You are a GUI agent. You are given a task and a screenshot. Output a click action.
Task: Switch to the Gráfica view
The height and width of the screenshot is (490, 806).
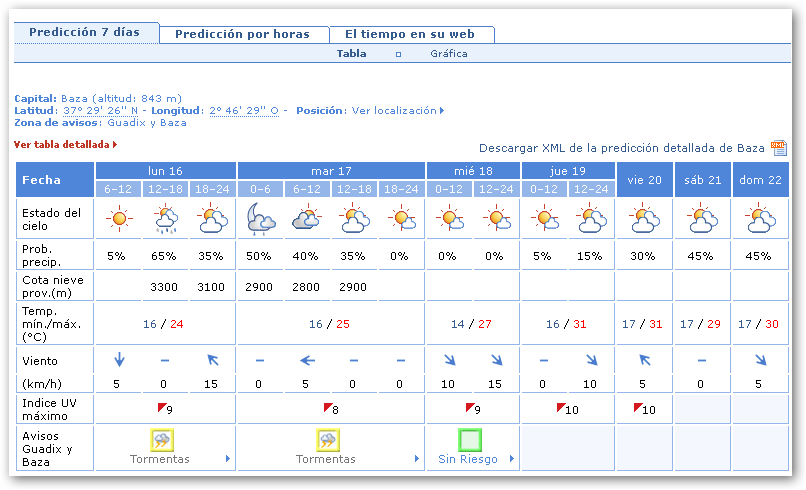[x=448, y=54]
